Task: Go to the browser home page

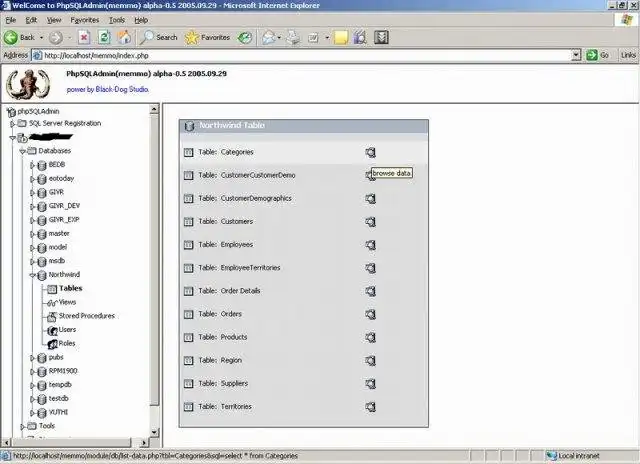Action: (124, 38)
